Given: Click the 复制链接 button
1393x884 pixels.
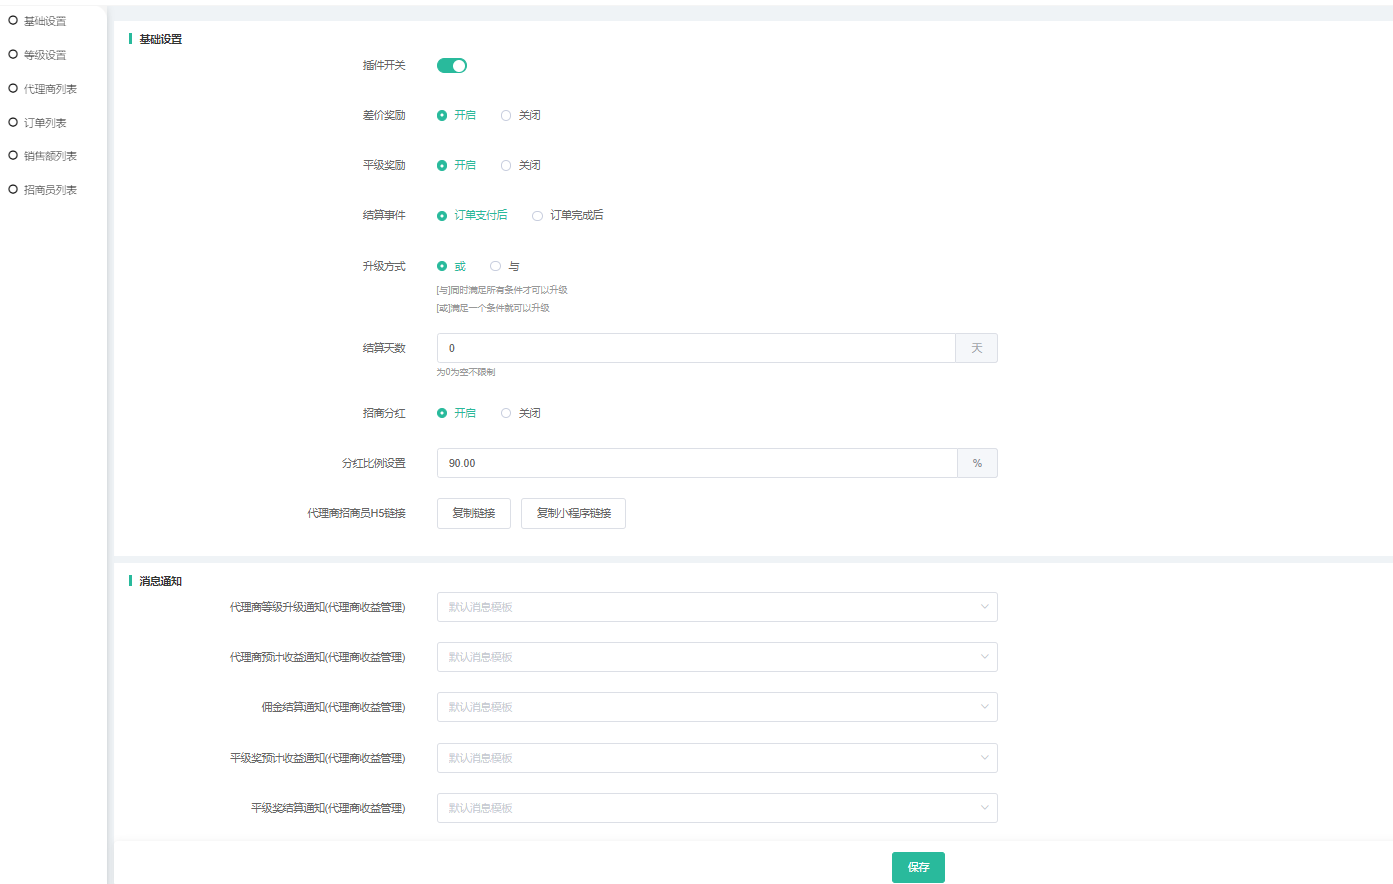Looking at the screenshot, I should 474,513.
